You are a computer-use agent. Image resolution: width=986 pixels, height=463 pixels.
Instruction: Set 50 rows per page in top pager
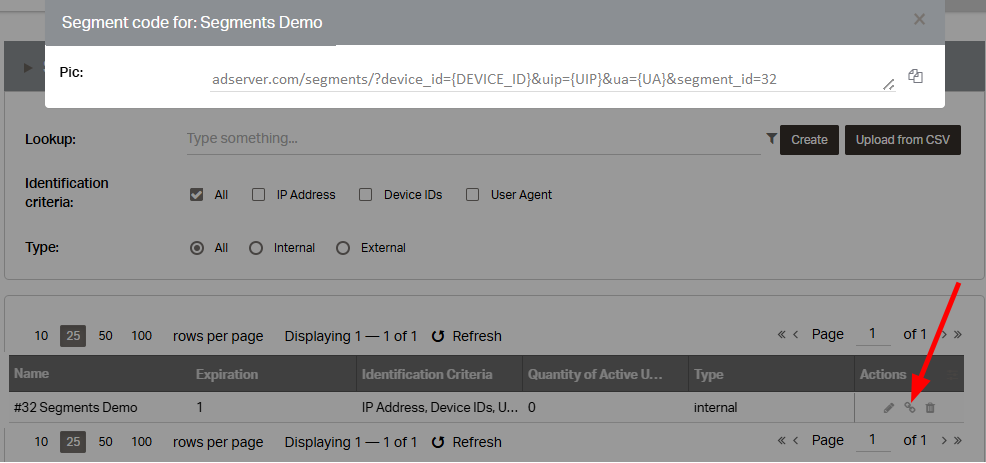coord(106,336)
